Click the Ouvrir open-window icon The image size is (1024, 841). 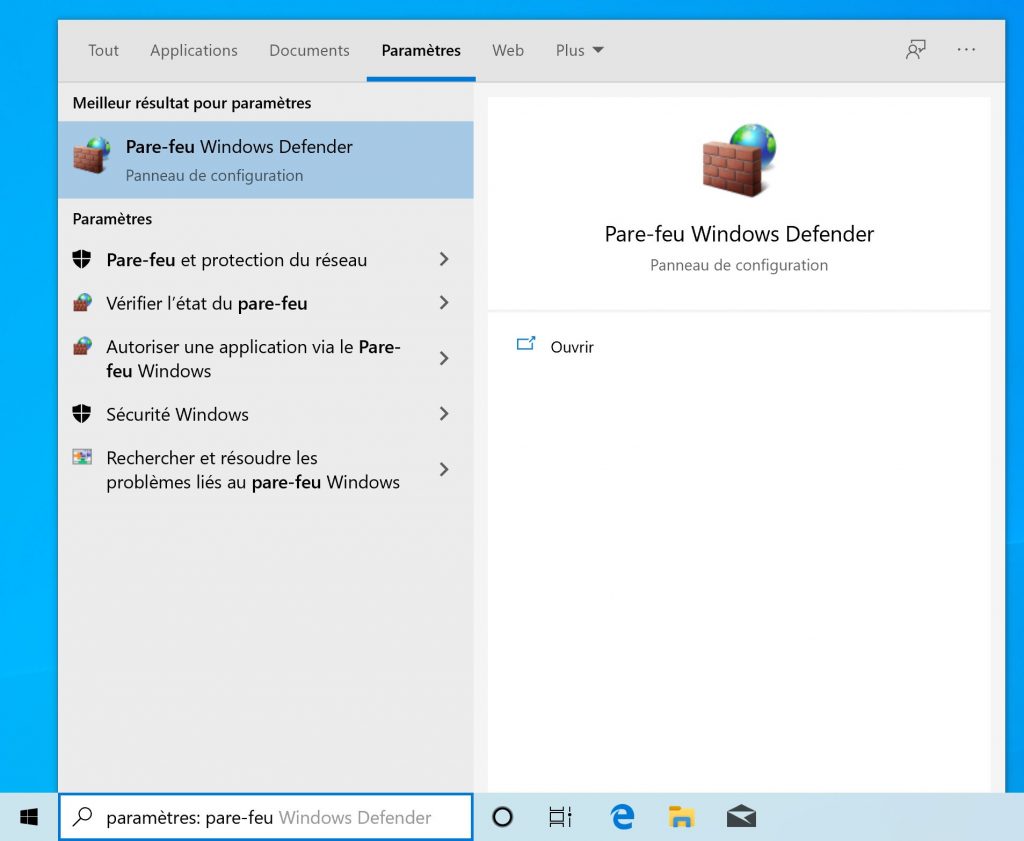(x=526, y=344)
